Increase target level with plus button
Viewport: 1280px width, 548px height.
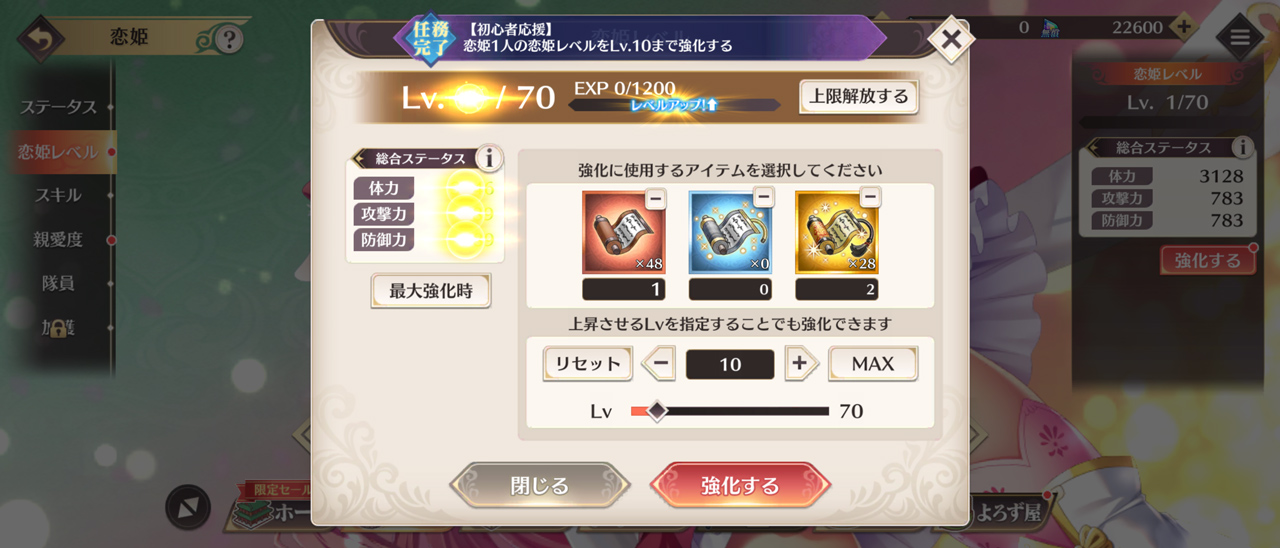[798, 364]
